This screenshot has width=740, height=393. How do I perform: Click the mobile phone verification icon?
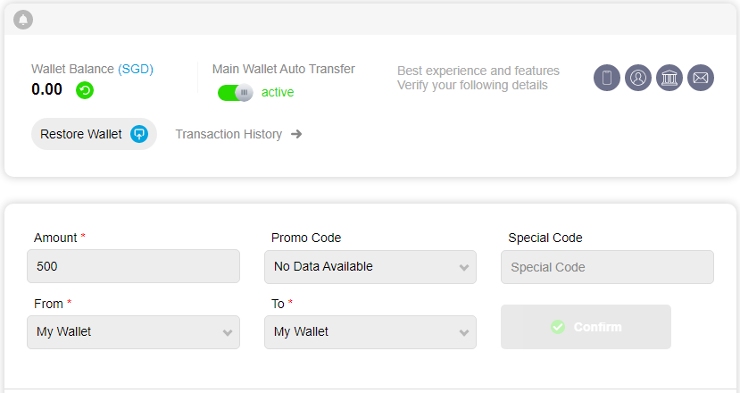click(606, 77)
